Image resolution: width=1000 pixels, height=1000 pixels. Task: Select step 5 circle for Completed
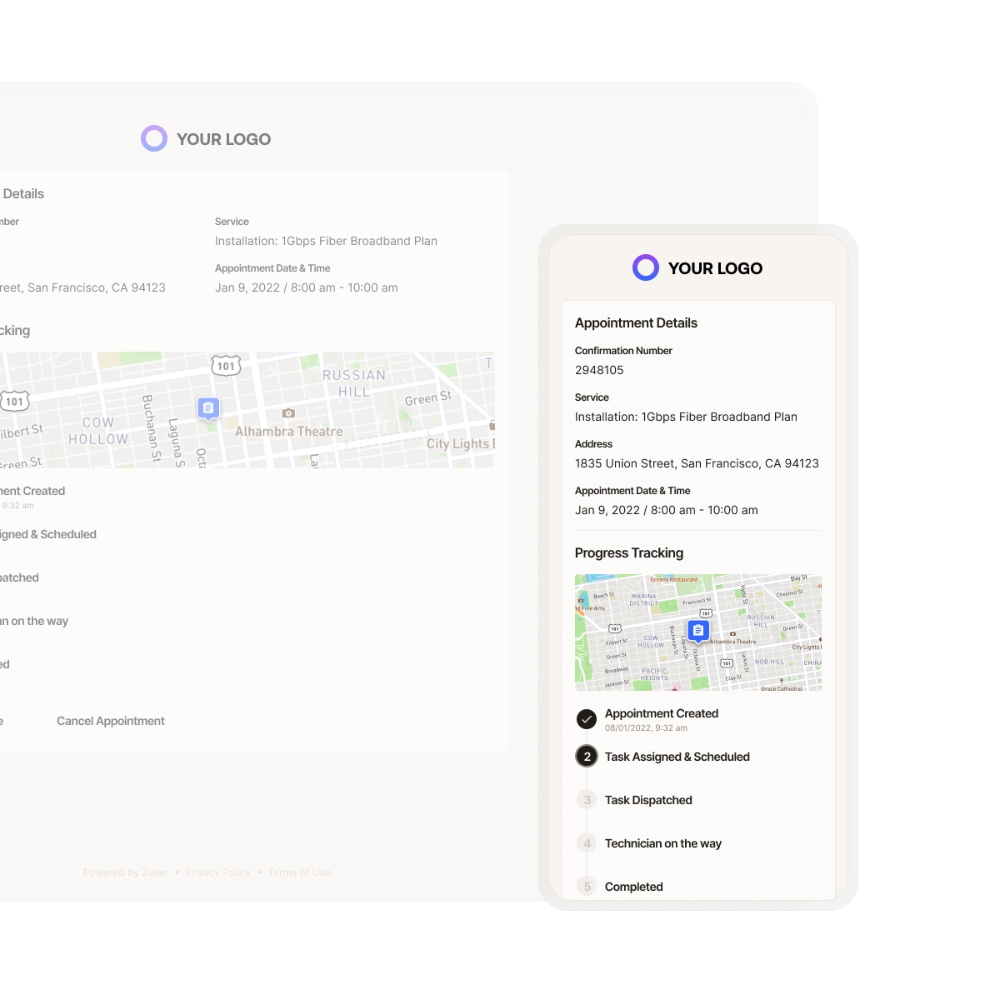click(x=586, y=886)
